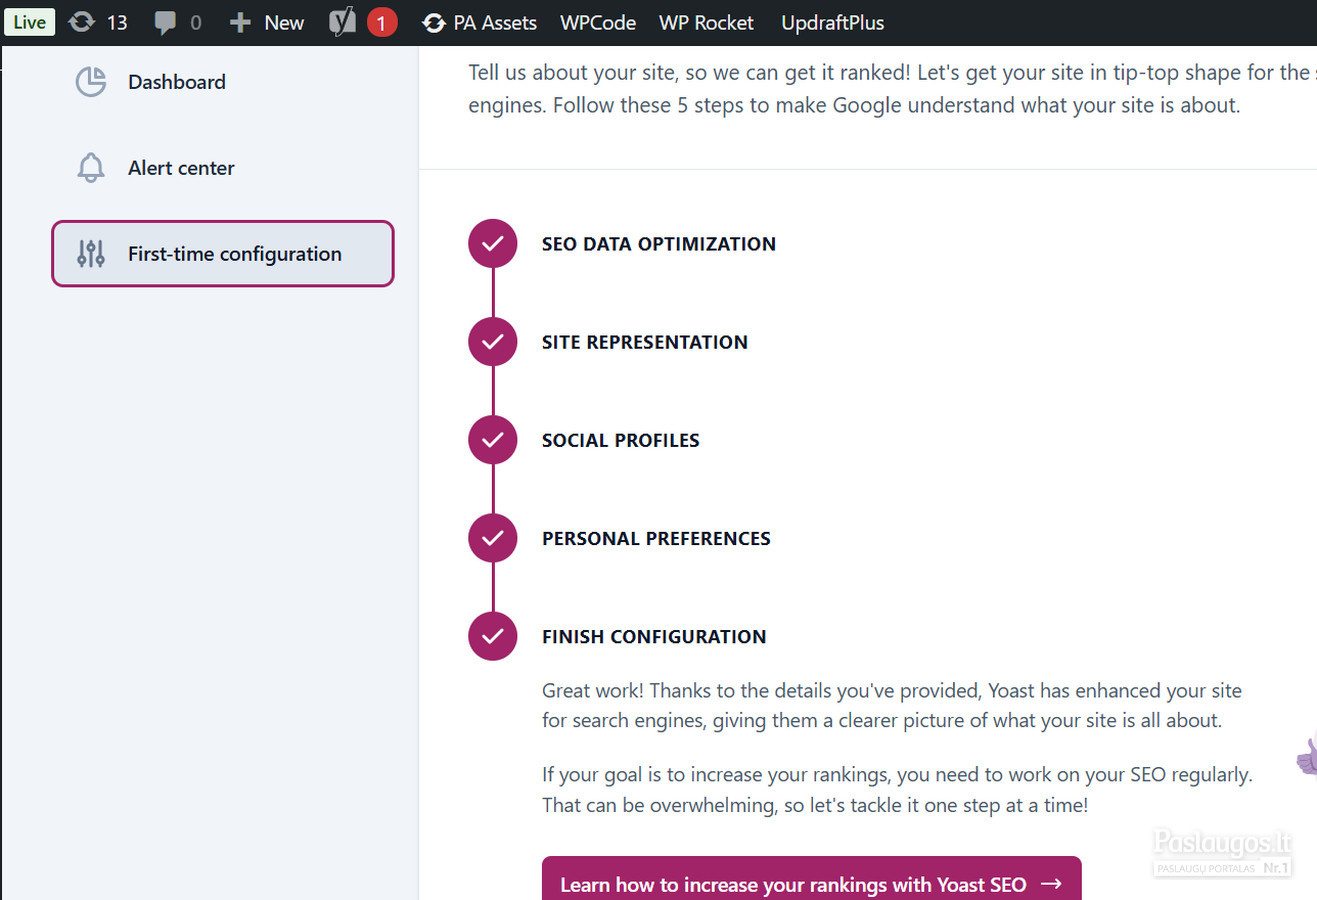Open the WPCode toolbar menu
The image size is (1317, 900).
tap(598, 23)
